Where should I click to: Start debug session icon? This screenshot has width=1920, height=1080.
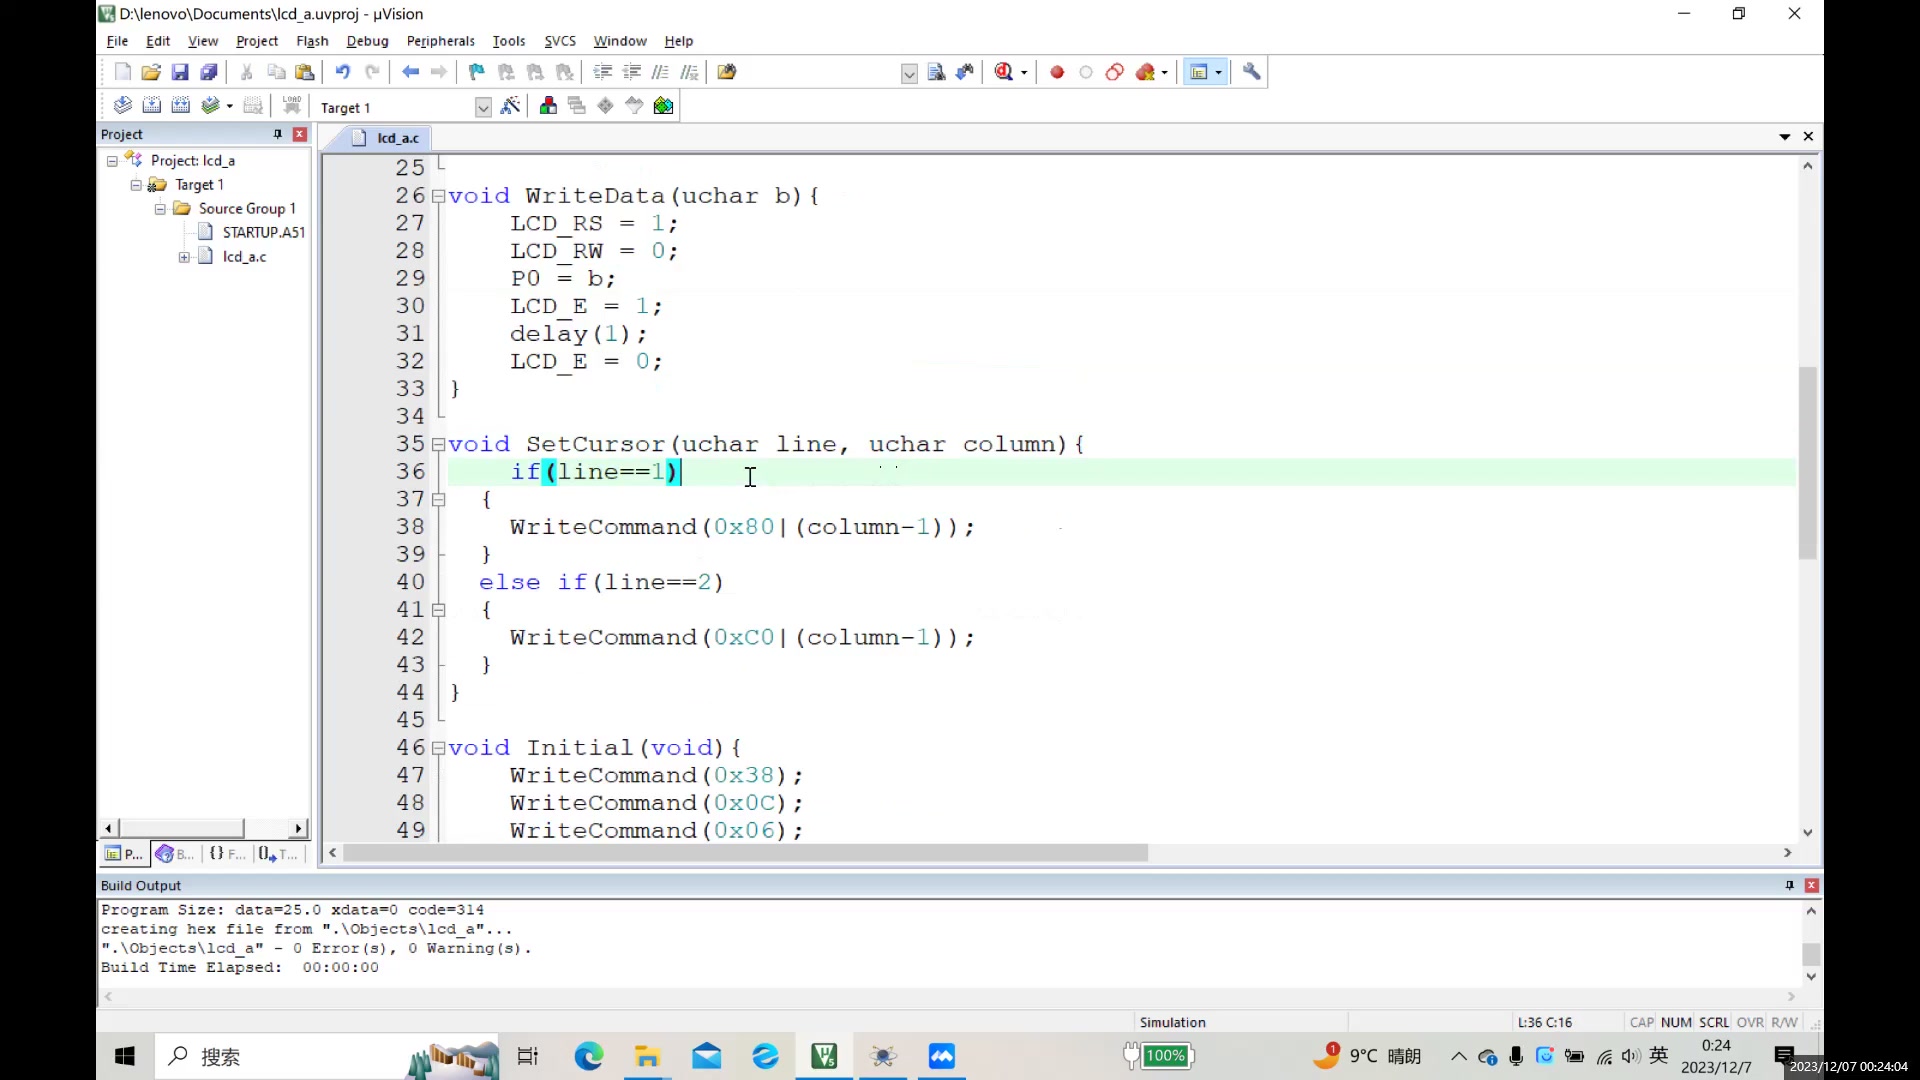(x=1004, y=72)
